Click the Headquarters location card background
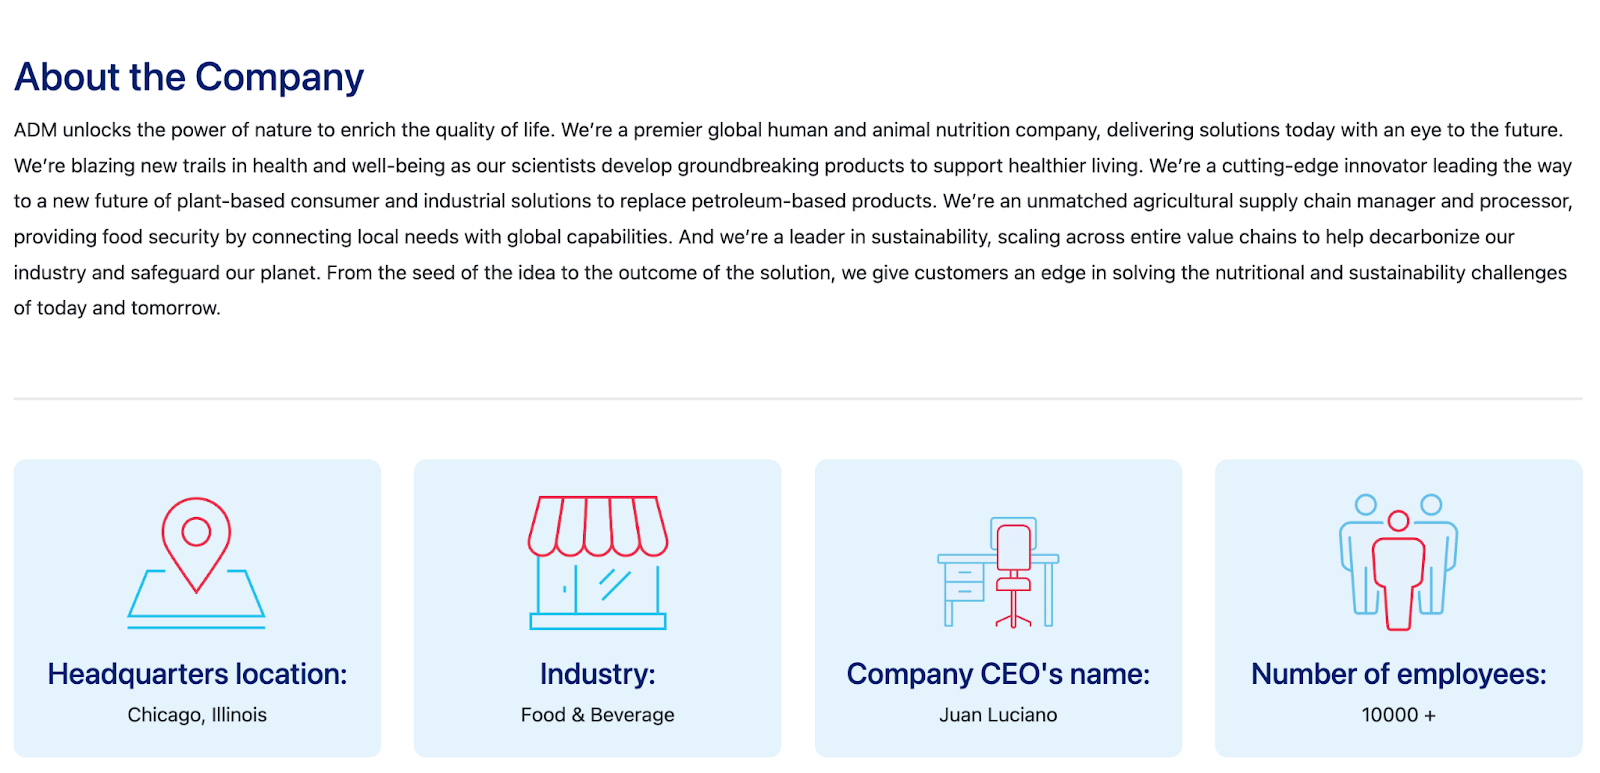 [197, 608]
